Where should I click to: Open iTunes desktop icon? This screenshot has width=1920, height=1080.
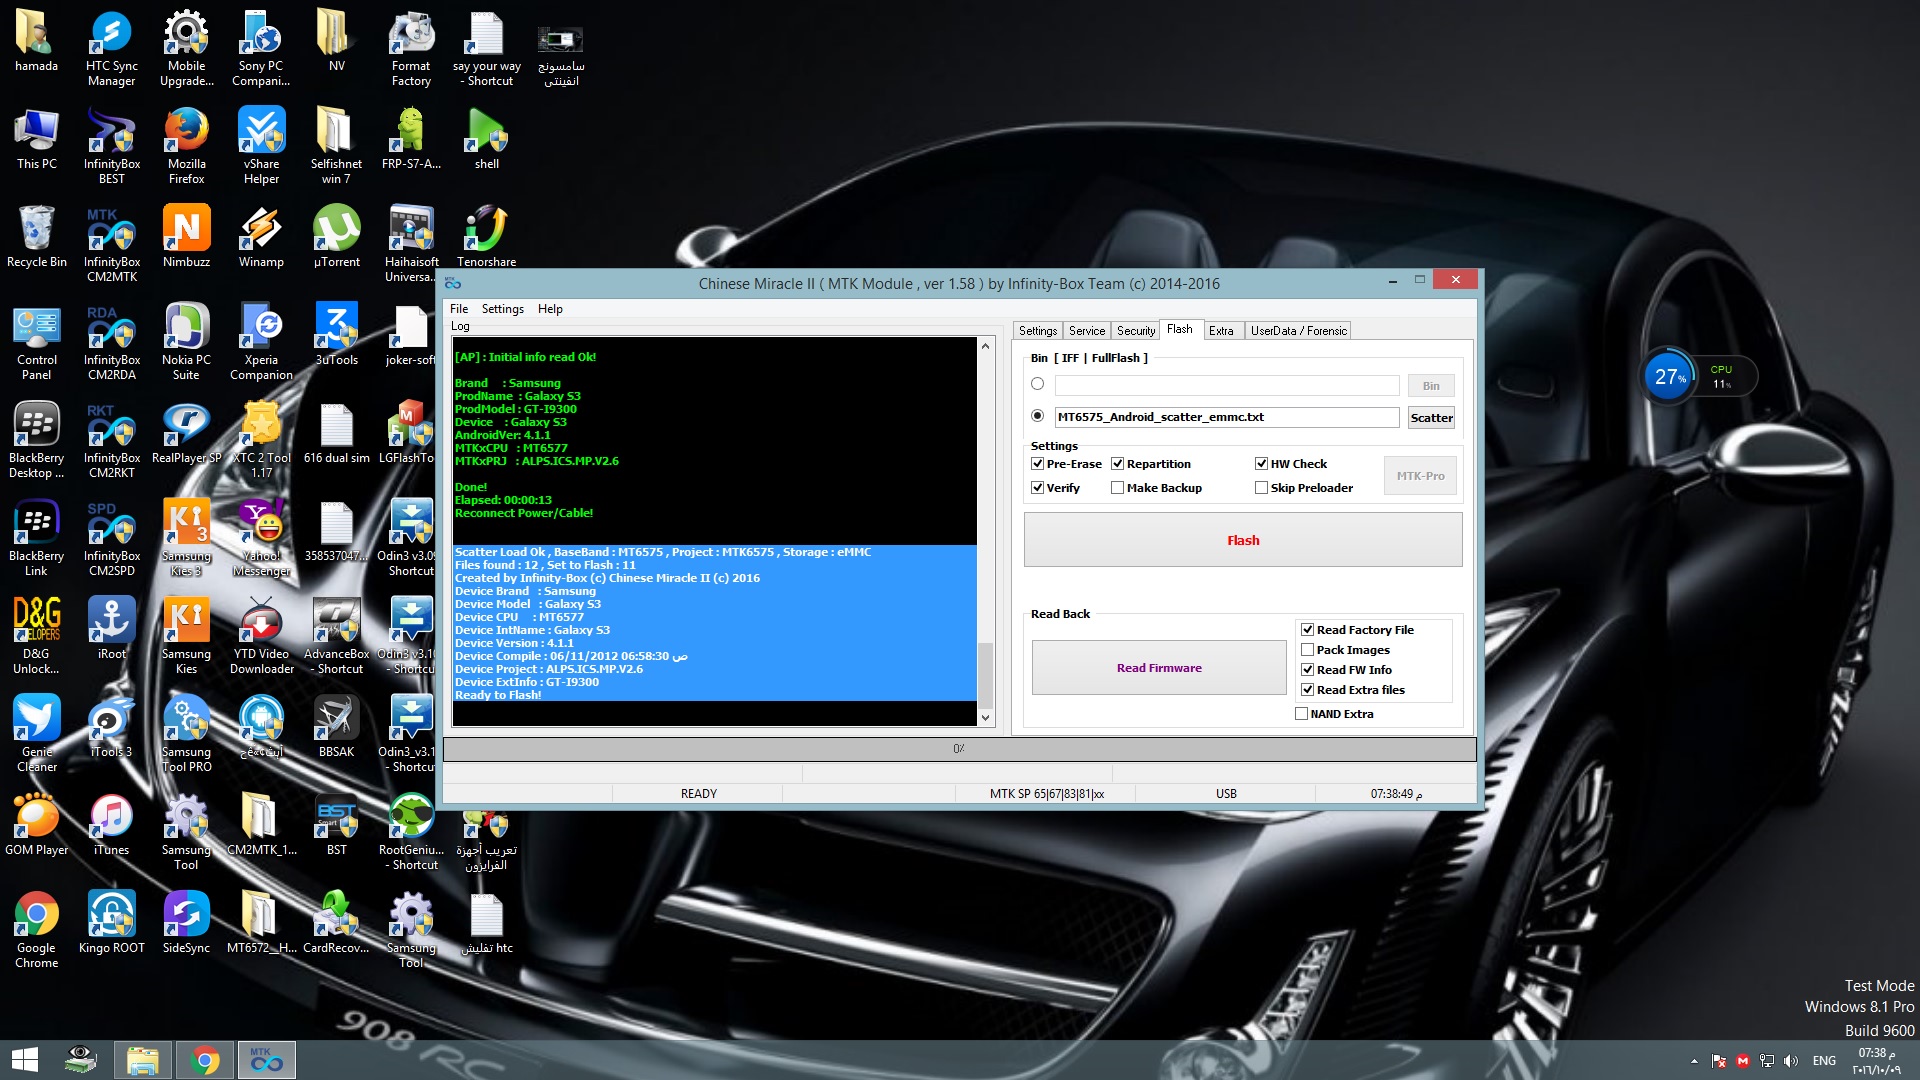(x=111, y=825)
